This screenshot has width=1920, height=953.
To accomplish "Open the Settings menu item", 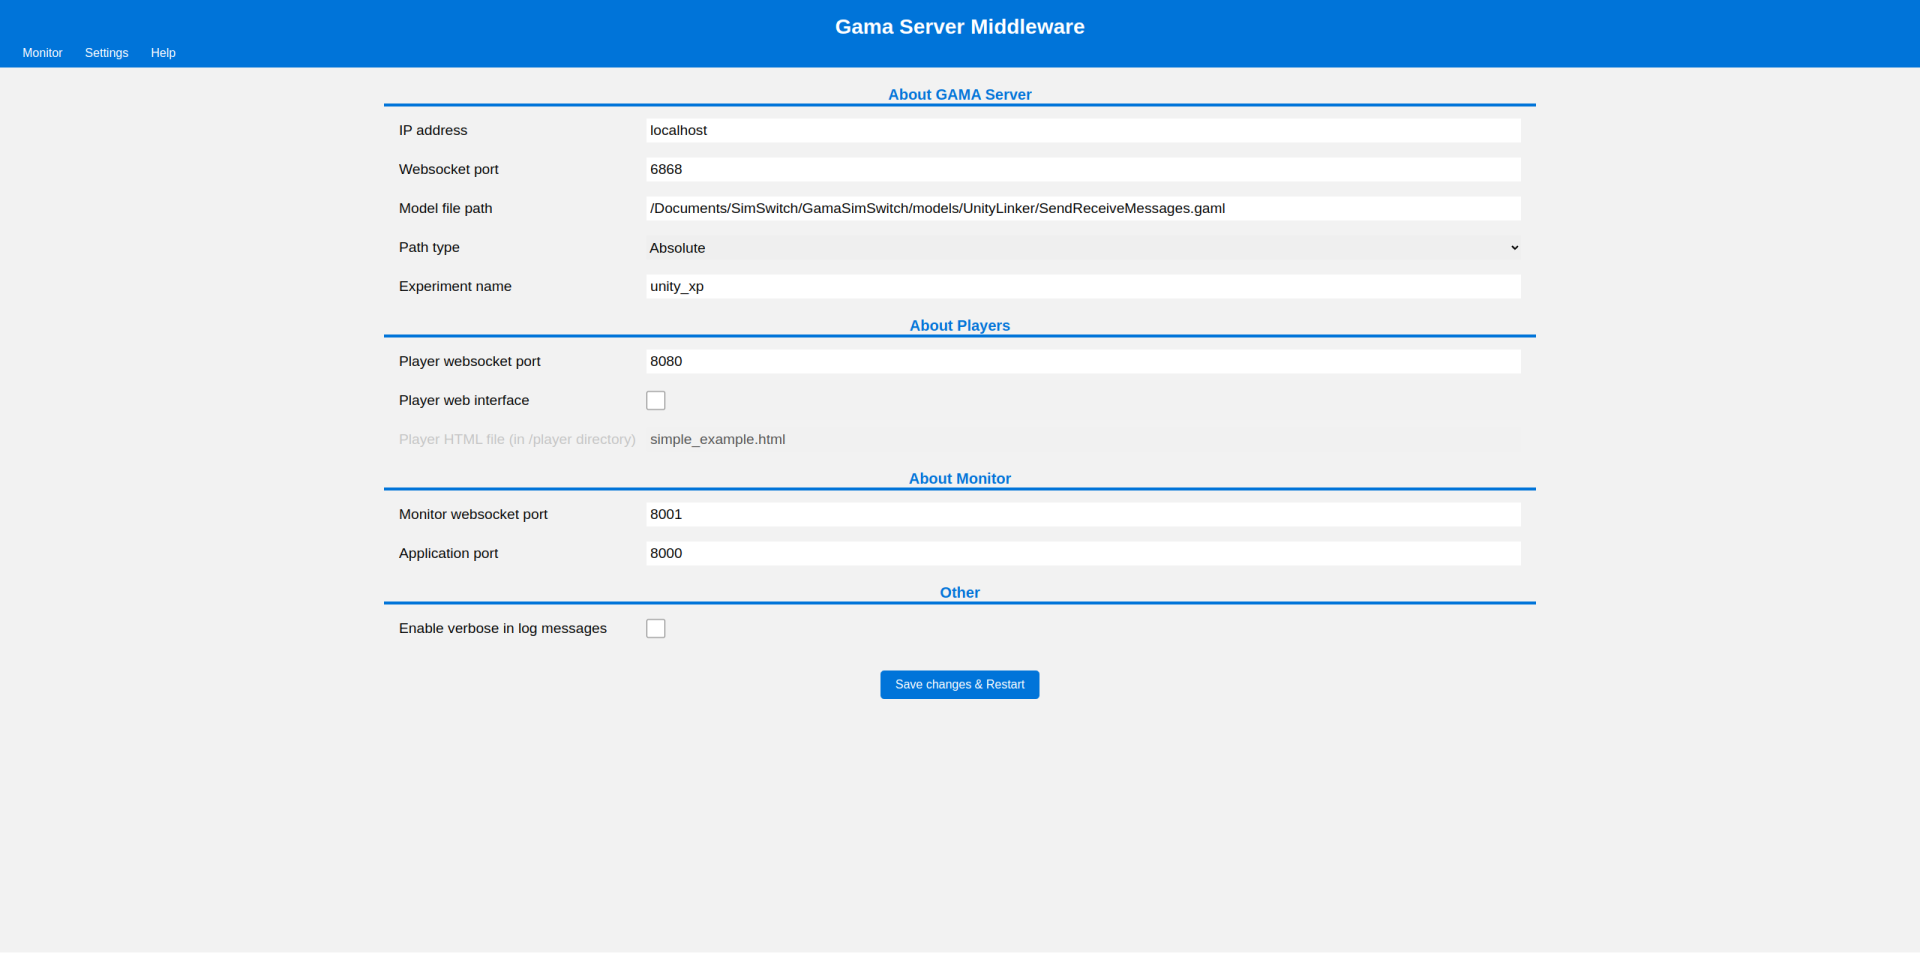I will pos(106,53).
